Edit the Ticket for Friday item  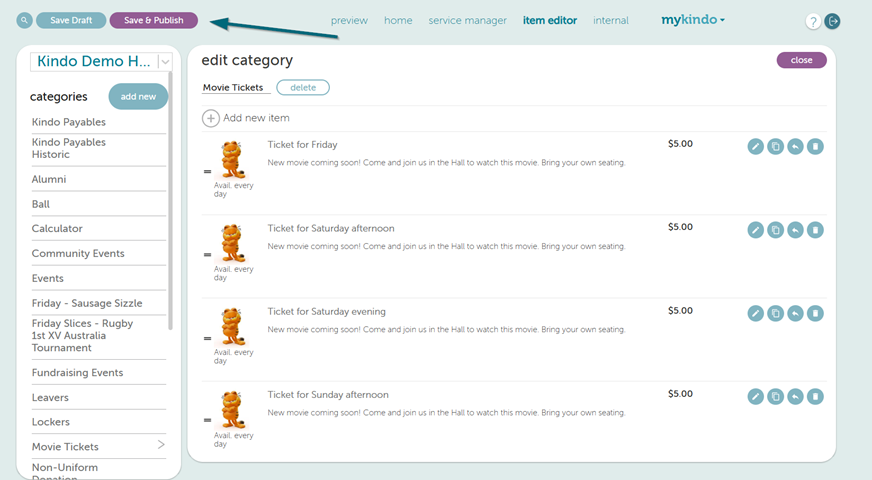click(x=755, y=147)
